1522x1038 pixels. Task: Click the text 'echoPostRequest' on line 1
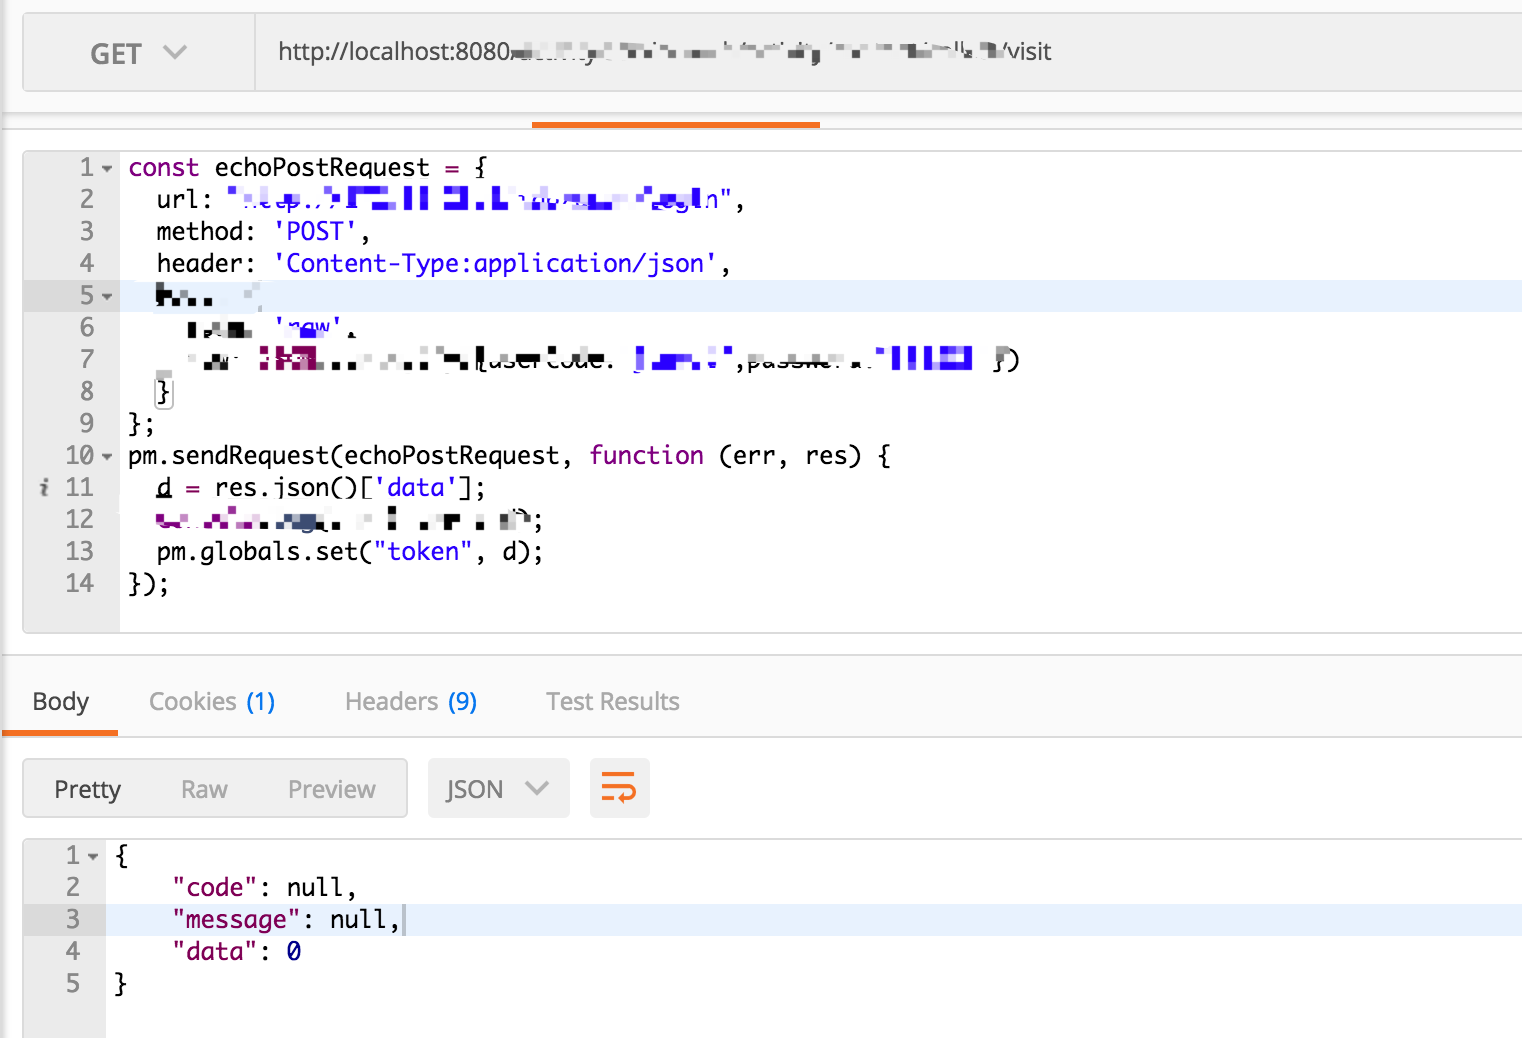point(322,167)
